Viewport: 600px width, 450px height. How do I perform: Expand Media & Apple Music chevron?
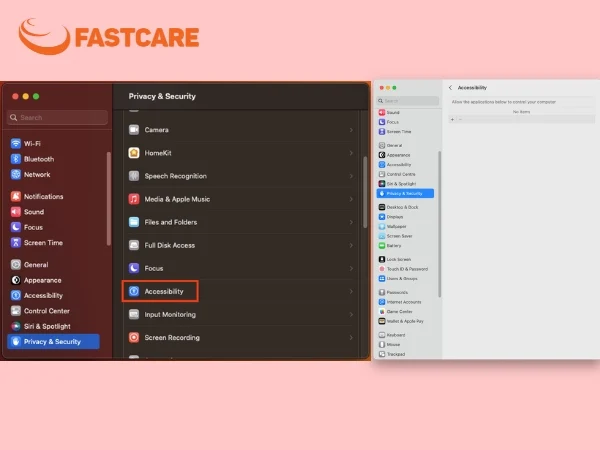click(x=351, y=199)
